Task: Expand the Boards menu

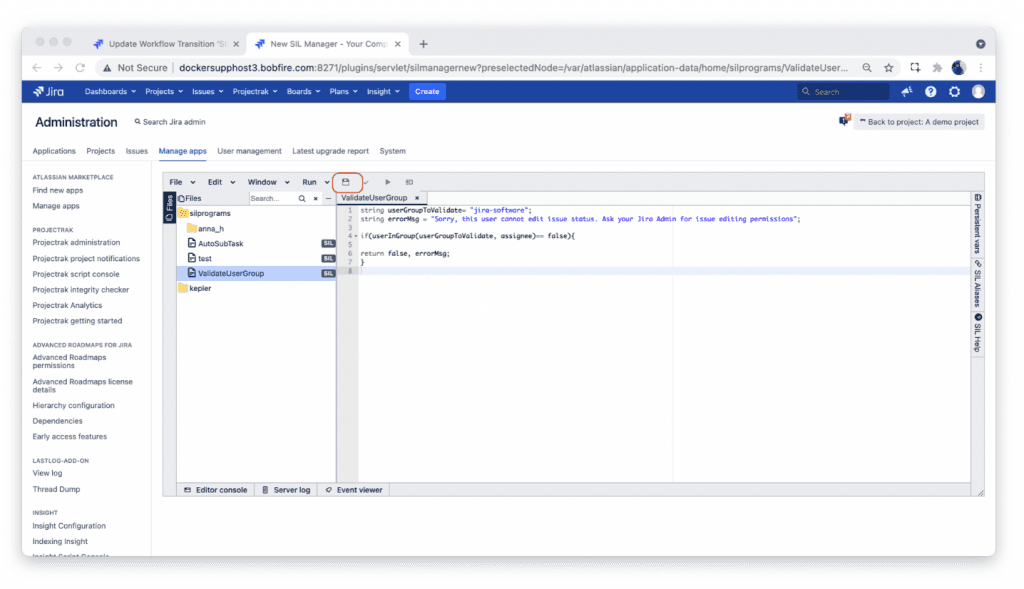Action: click(304, 91)
